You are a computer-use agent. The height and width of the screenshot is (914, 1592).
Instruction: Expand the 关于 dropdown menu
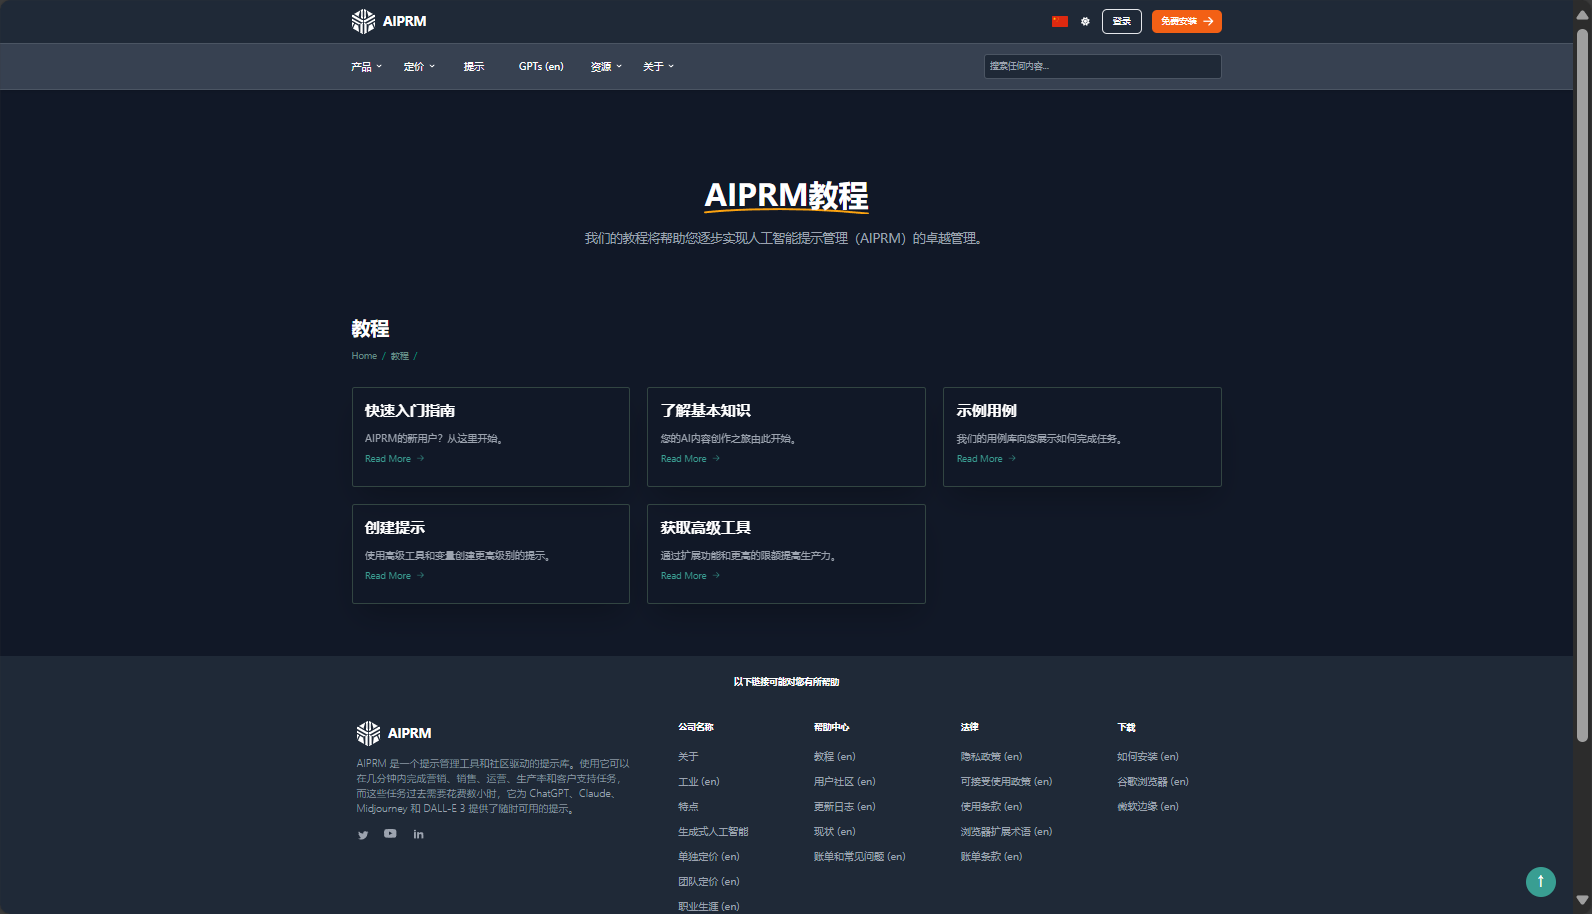pyautogui.click(x=658, y=67)
